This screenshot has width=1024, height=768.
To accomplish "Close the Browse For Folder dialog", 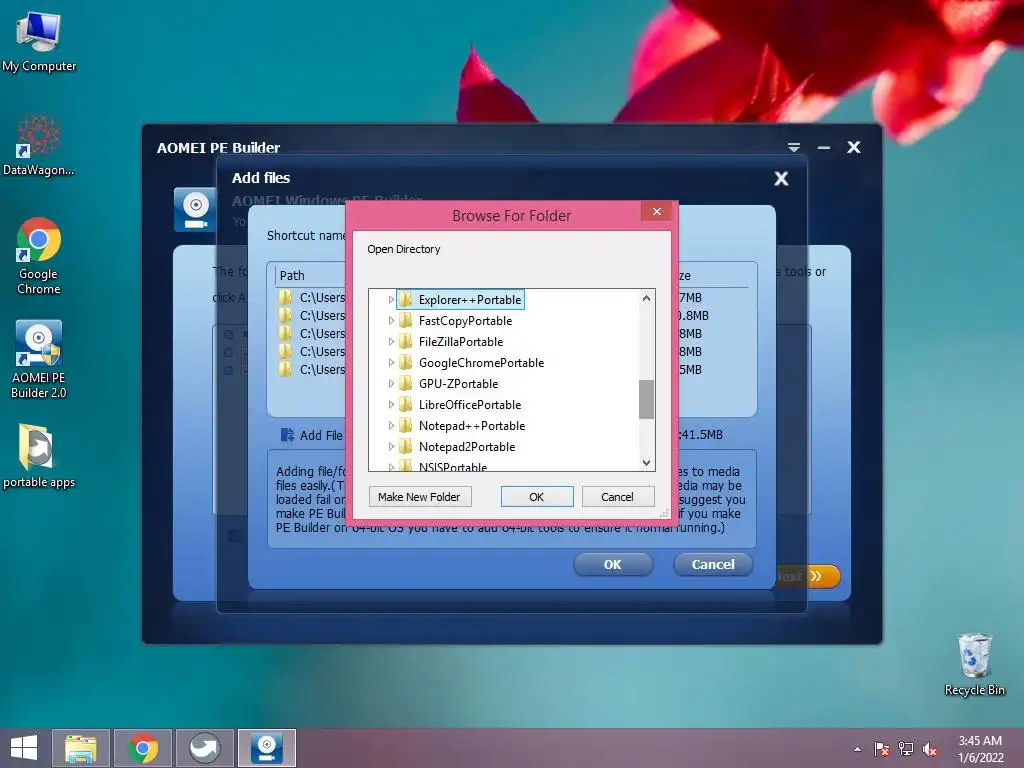I will click(657, 212).
